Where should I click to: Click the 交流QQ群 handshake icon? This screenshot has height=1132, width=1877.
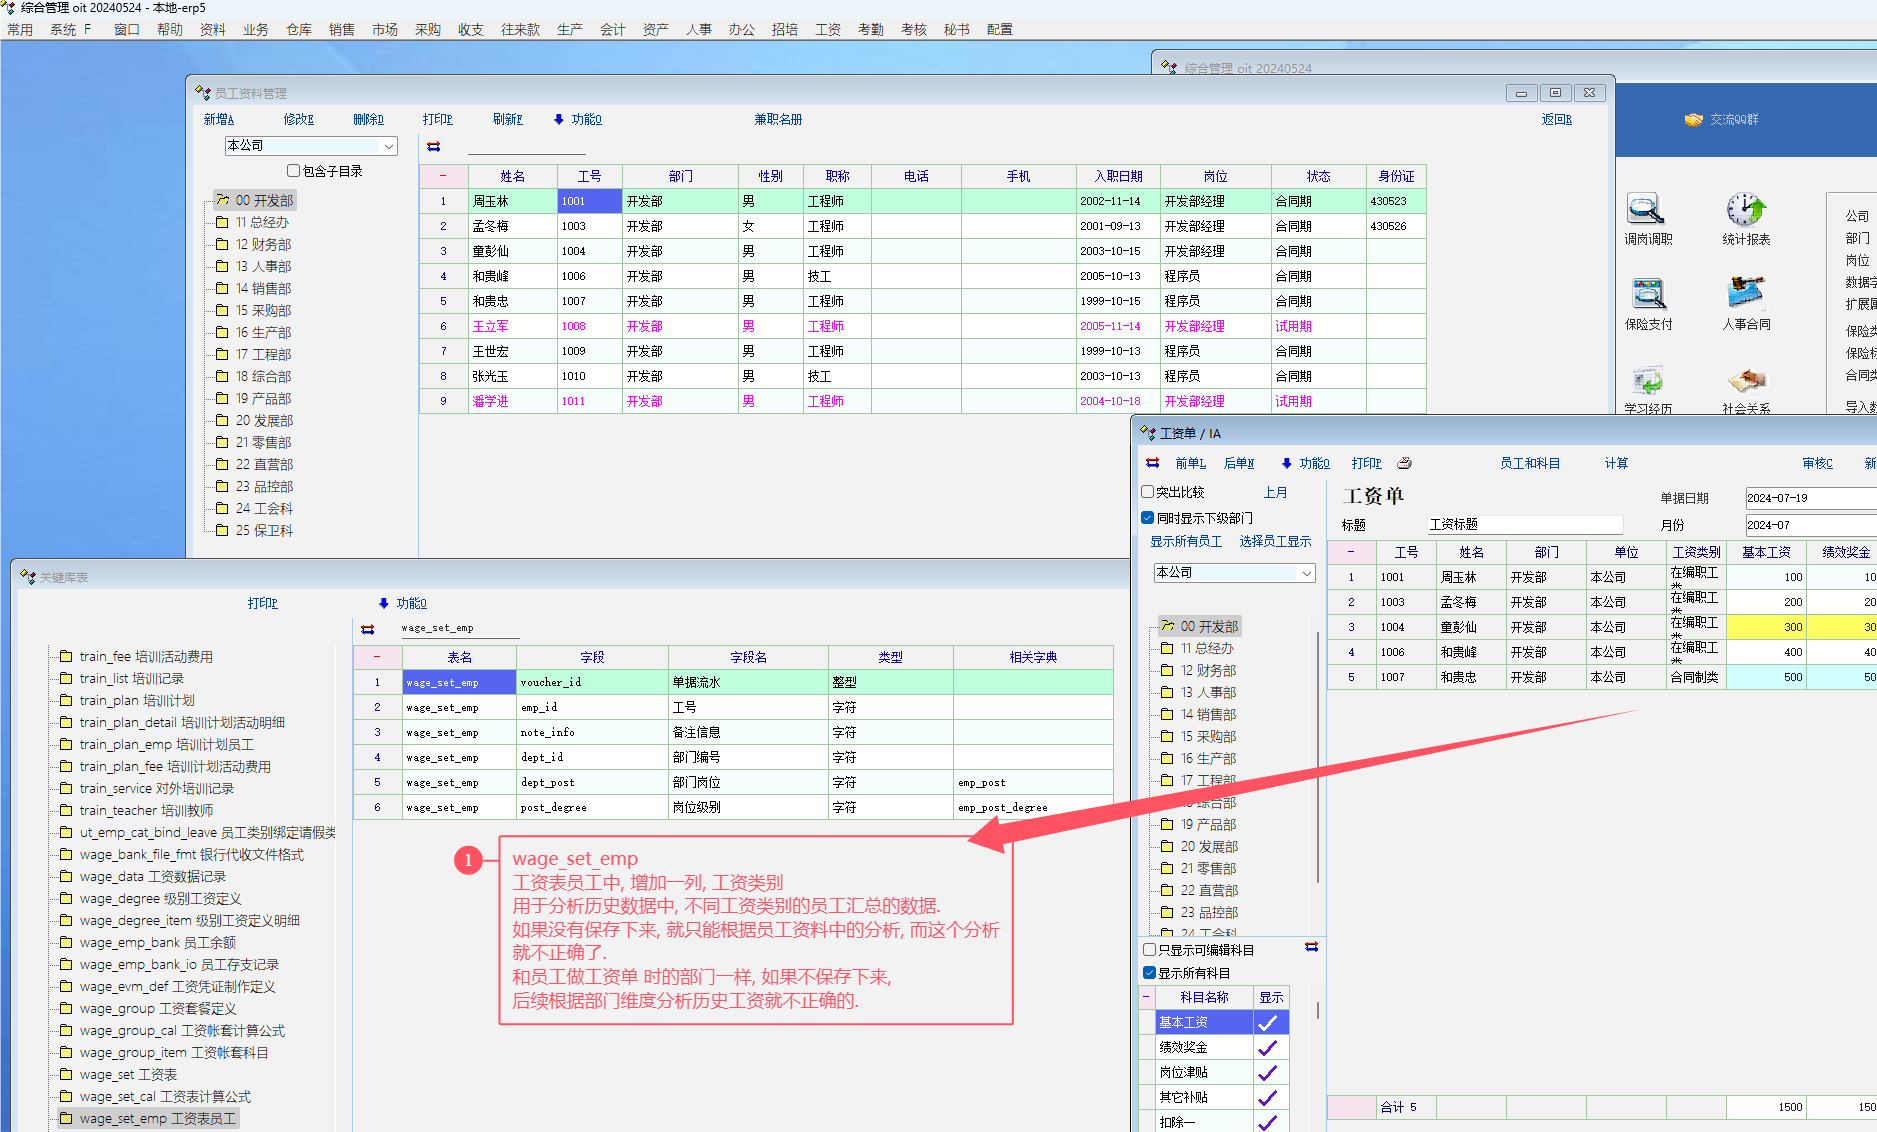click(x=1693, y=120)
